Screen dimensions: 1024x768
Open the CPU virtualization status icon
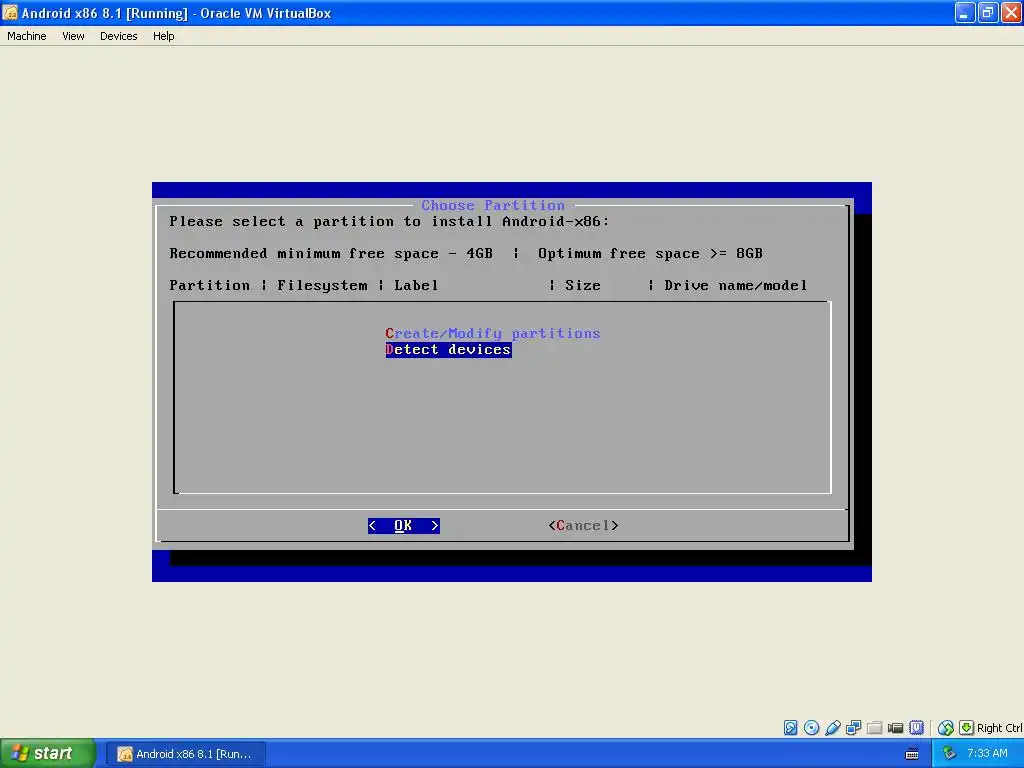(916, 728)
